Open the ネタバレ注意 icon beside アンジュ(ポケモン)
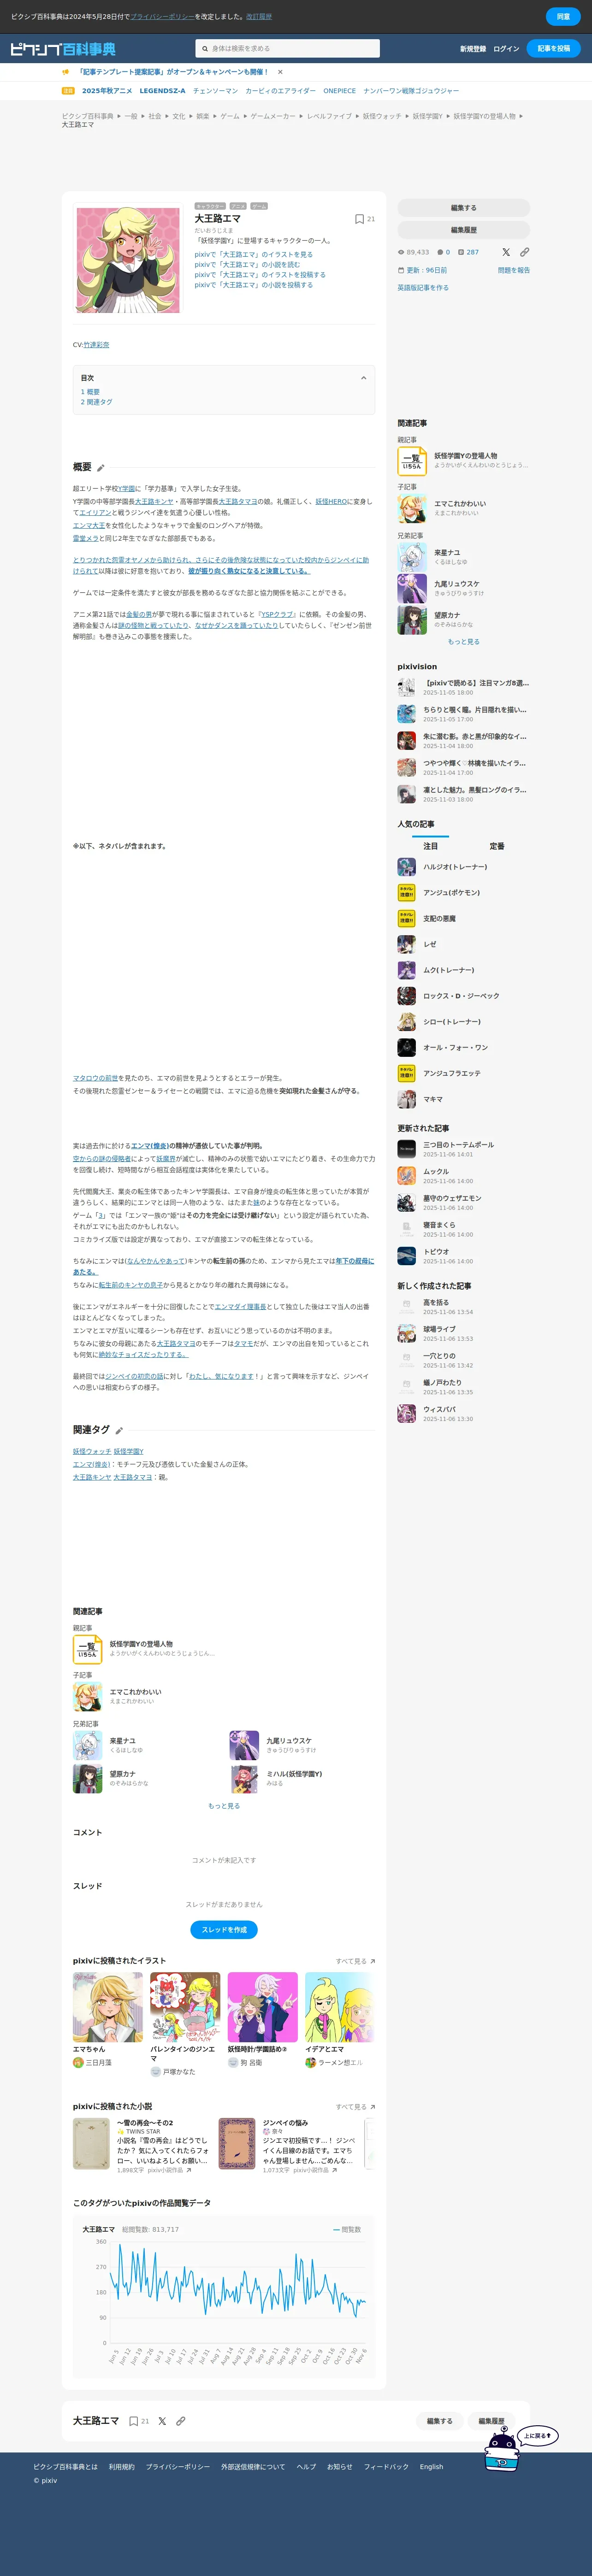Viewport: 592px width, 2576px height. [x=406, y=893]
